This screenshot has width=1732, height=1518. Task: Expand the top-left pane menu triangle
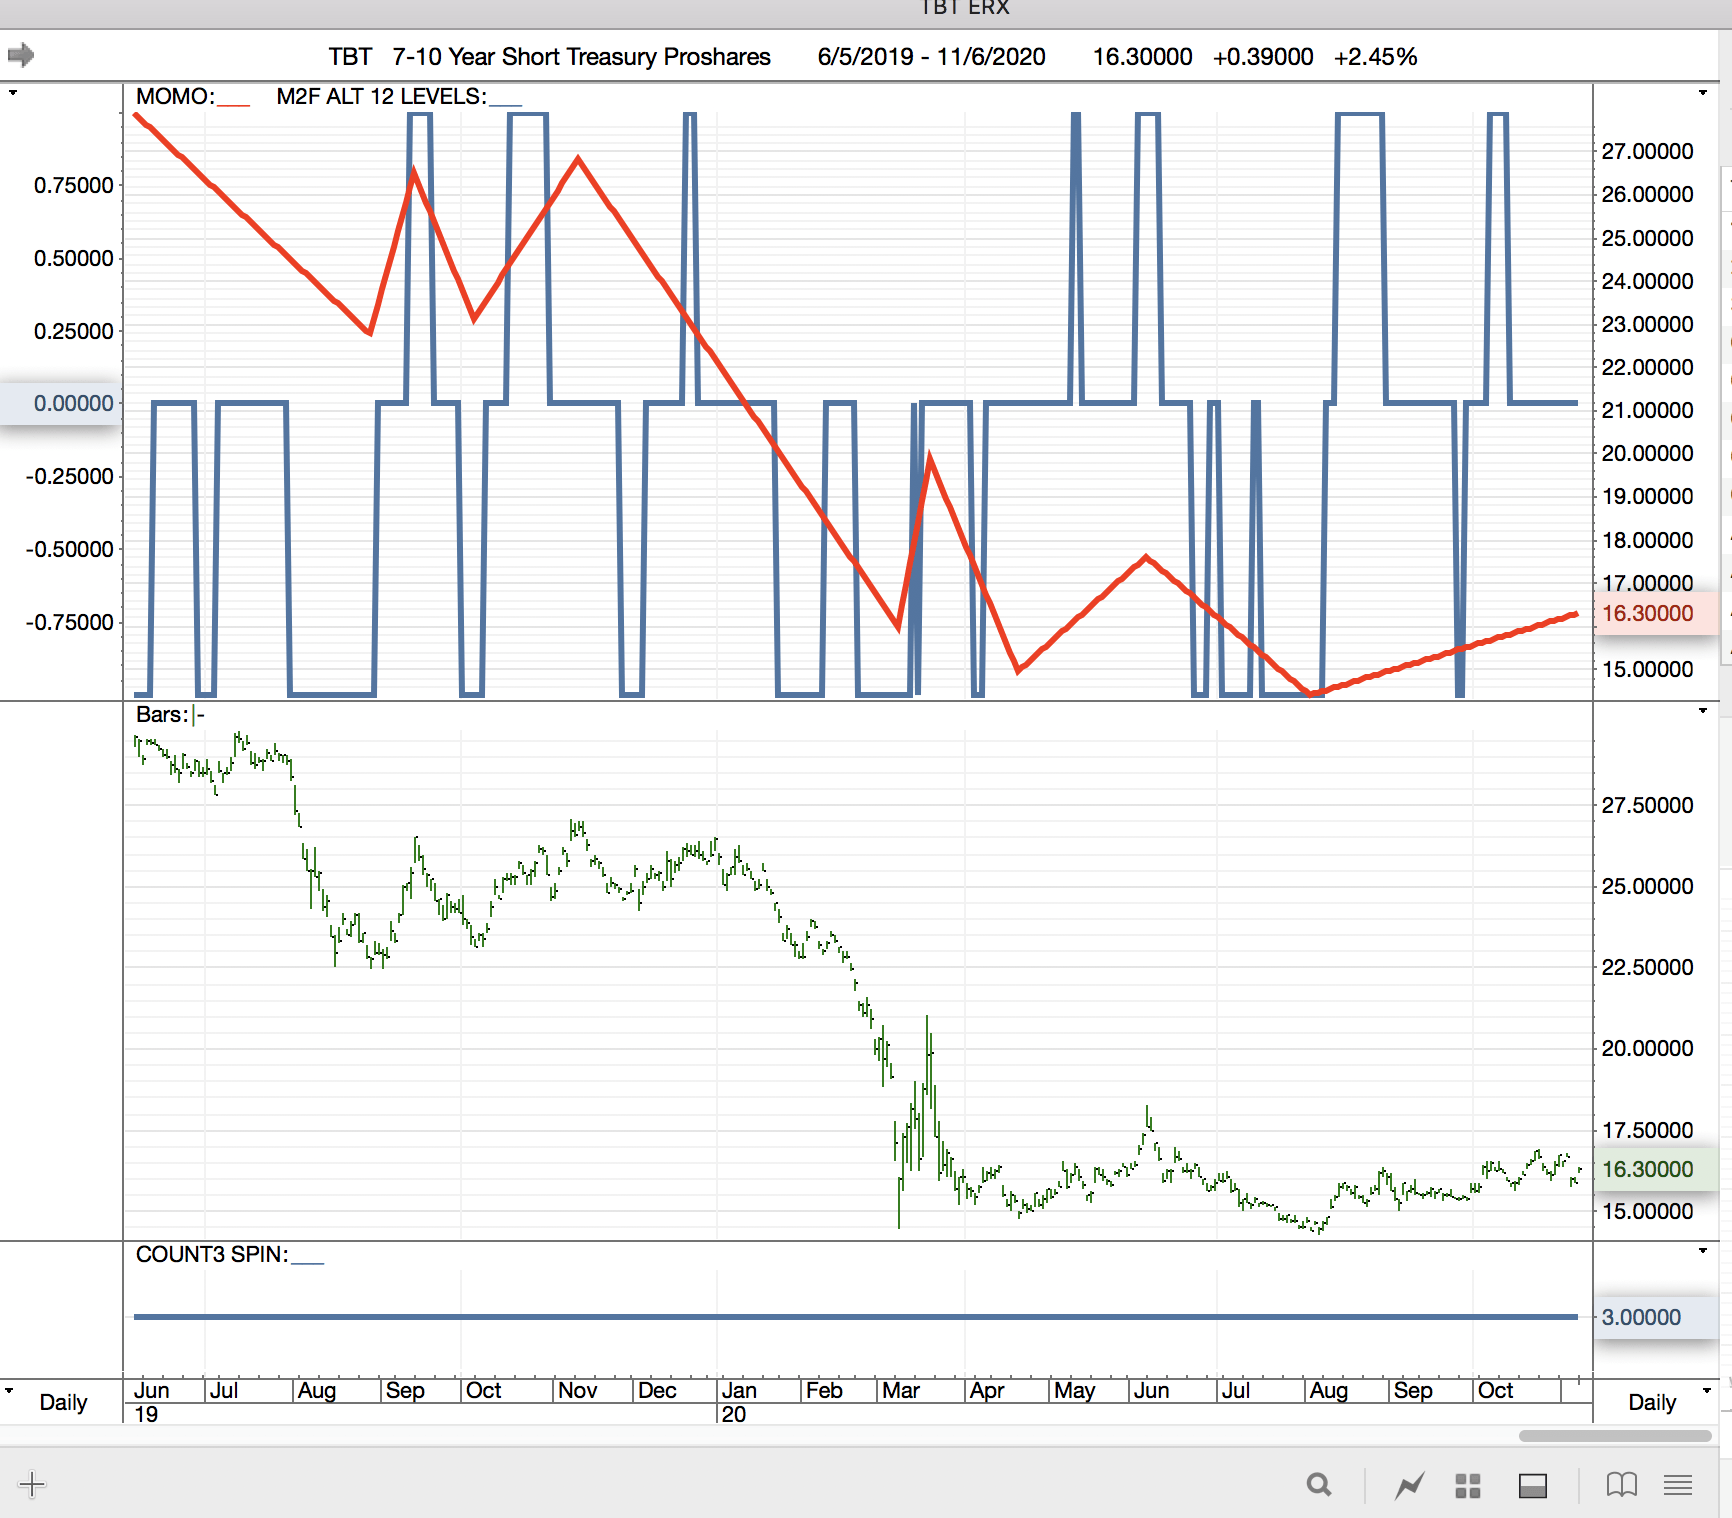[x=13, y=93]
